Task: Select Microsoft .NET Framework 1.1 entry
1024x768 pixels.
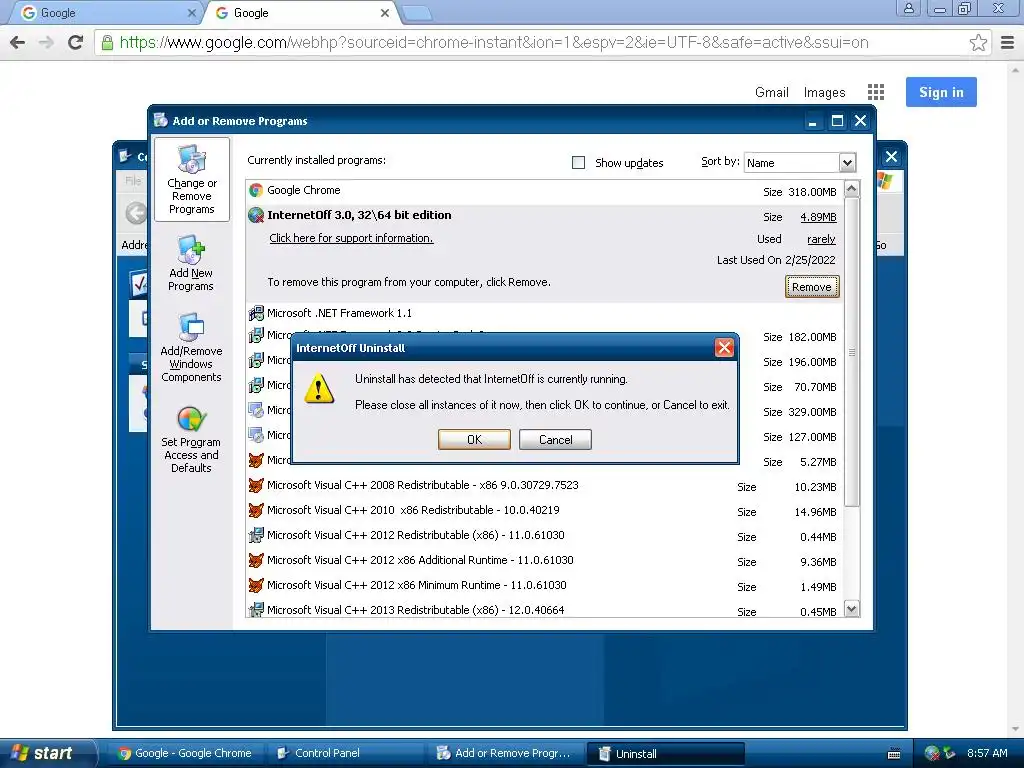Action: coord(545,313)
